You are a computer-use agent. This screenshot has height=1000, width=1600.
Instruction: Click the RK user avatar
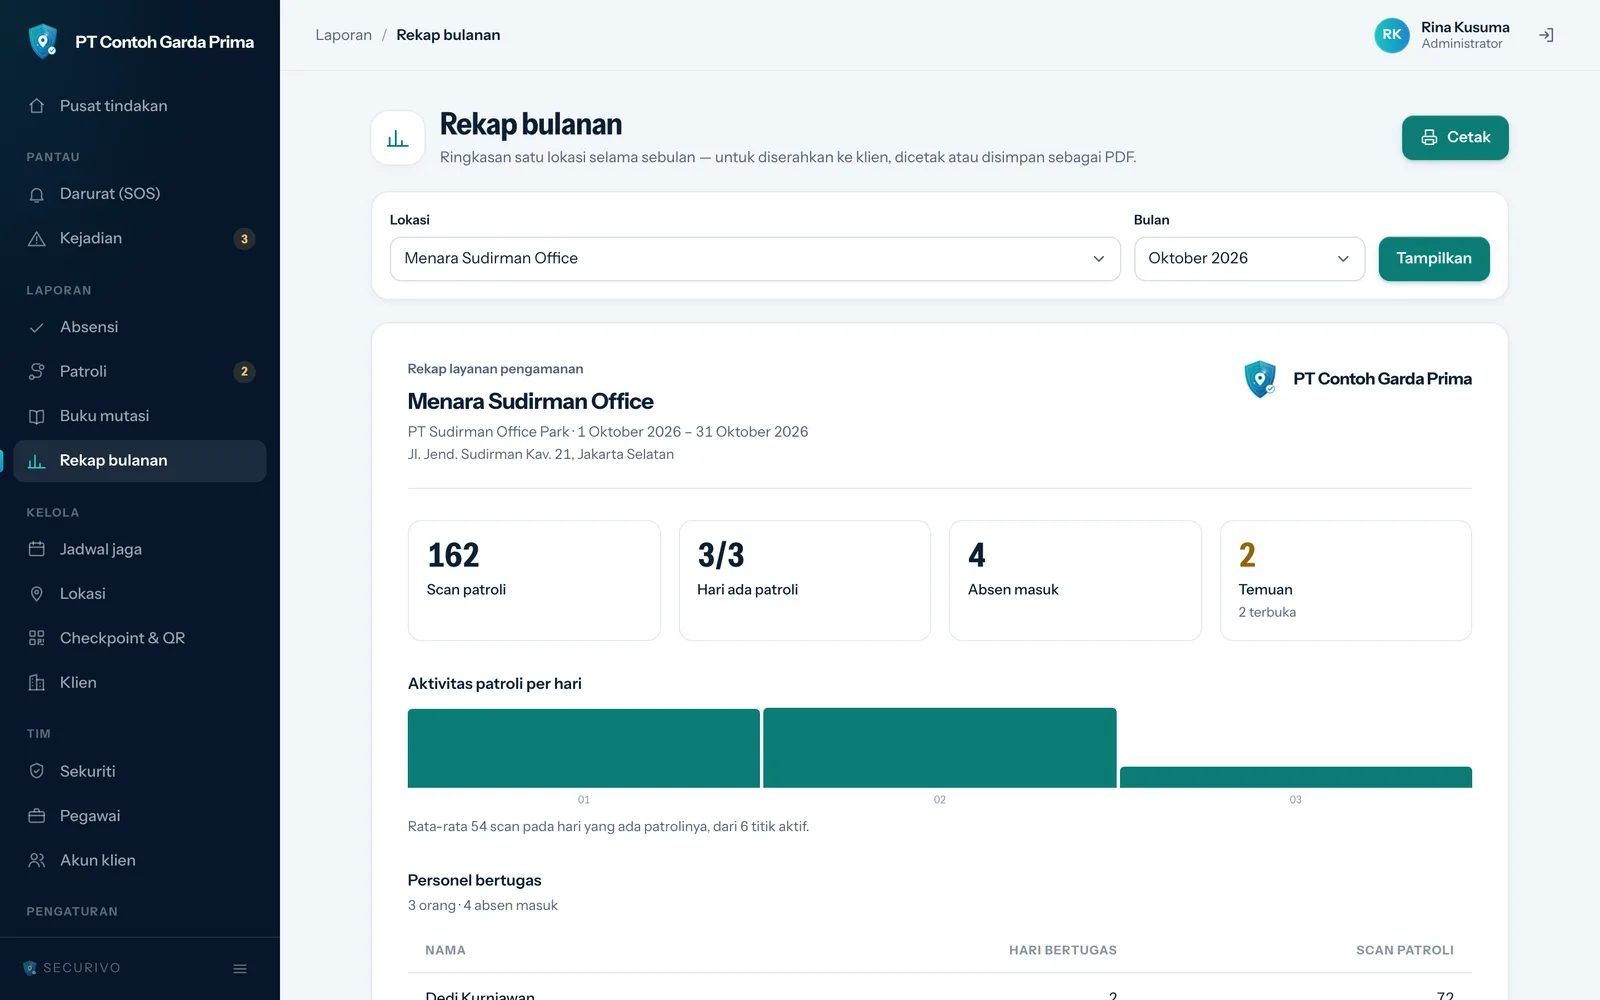[x=1392, y=35]
